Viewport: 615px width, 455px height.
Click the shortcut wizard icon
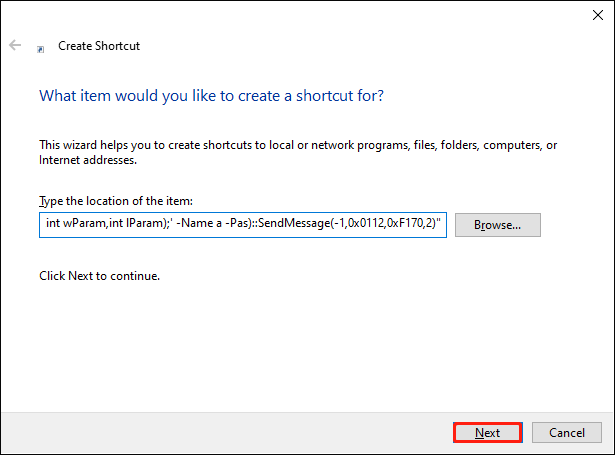(x=40, y=47)
